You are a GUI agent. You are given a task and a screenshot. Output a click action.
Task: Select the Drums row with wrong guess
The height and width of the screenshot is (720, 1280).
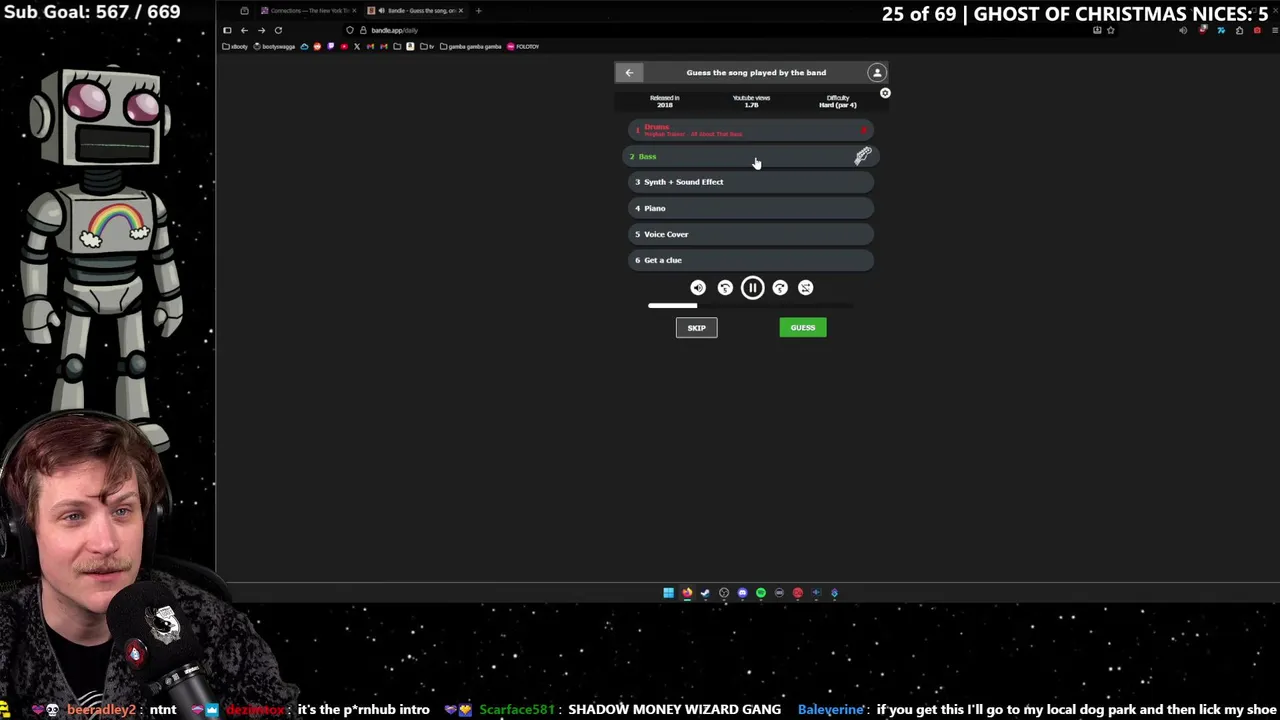click(751, 130)
